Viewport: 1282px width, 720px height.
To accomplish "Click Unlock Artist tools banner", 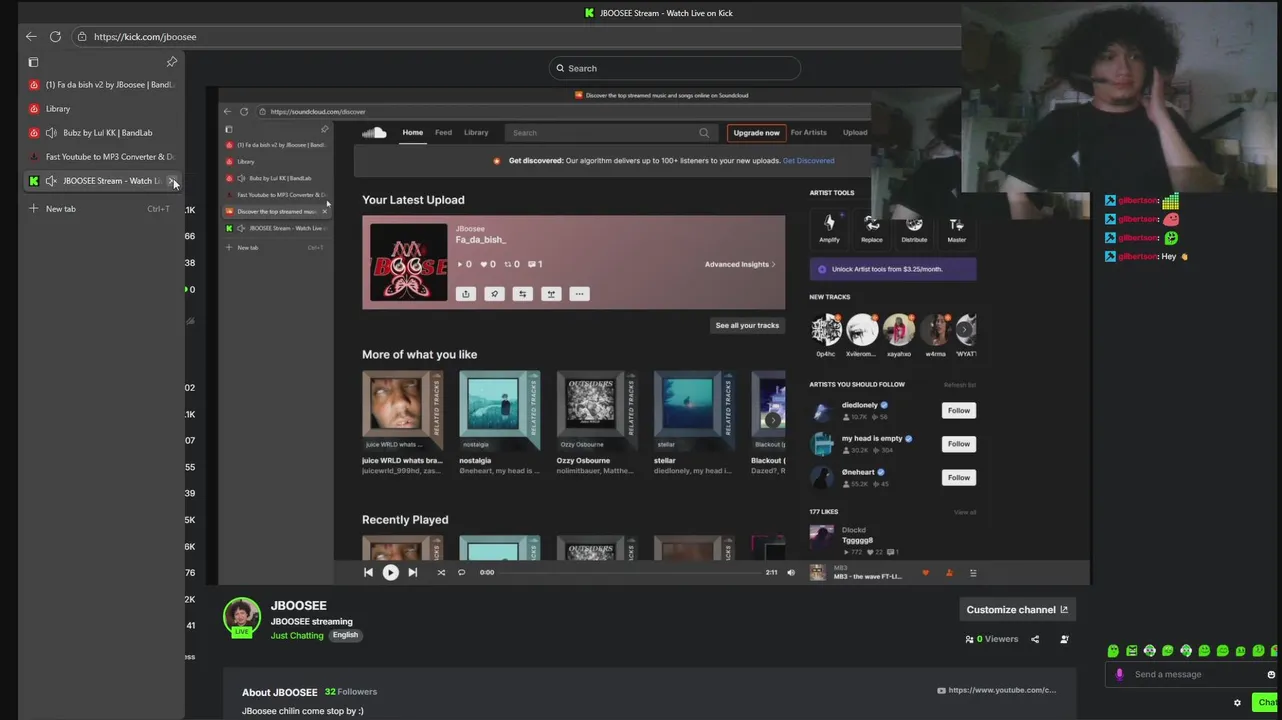I will tap(893, 269).
